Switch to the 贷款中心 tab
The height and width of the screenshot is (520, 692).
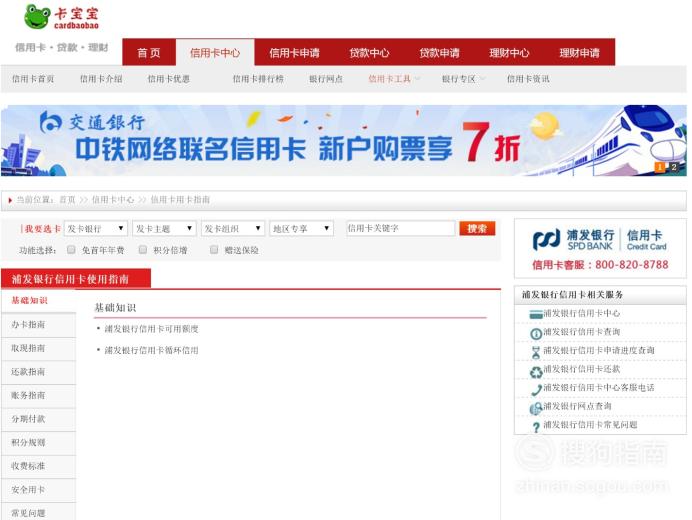tap(369, 53)
